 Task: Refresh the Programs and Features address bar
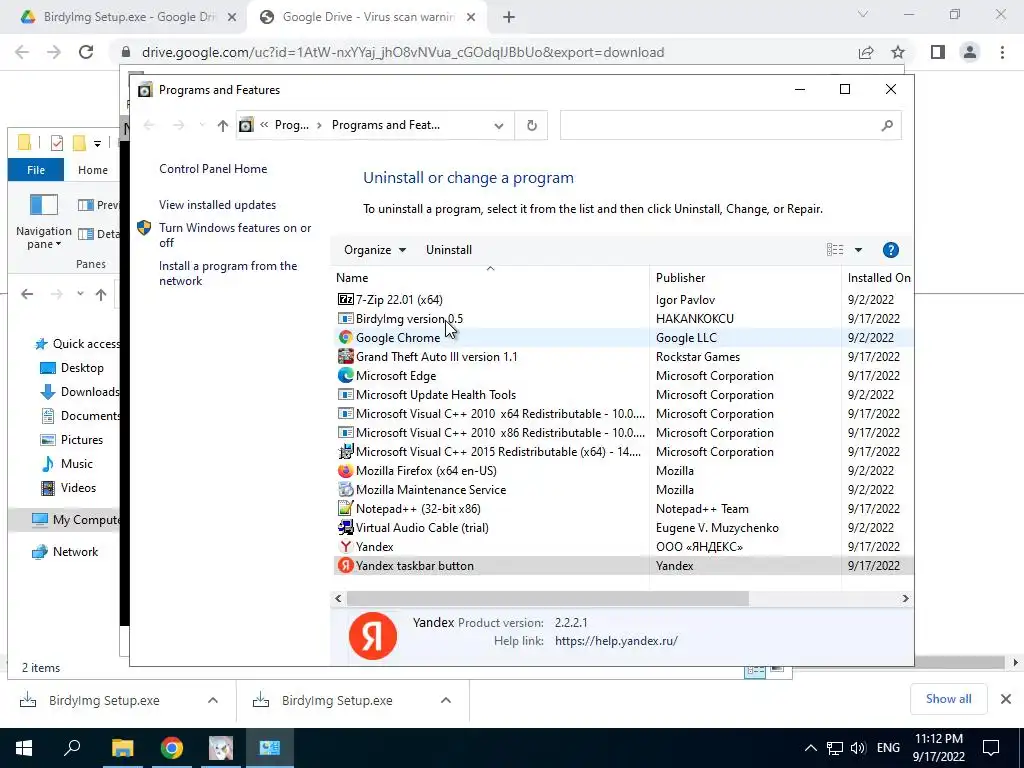[x=532, y=125]
